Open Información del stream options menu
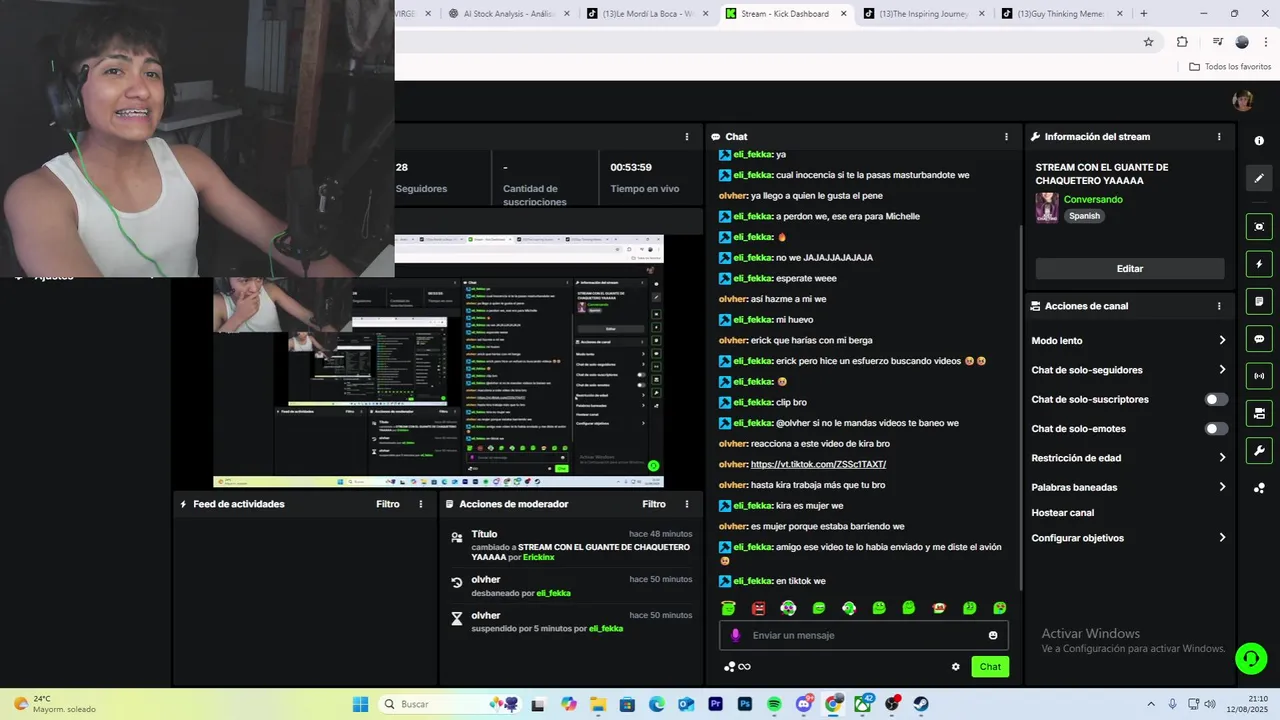 tap(1219, 137)
